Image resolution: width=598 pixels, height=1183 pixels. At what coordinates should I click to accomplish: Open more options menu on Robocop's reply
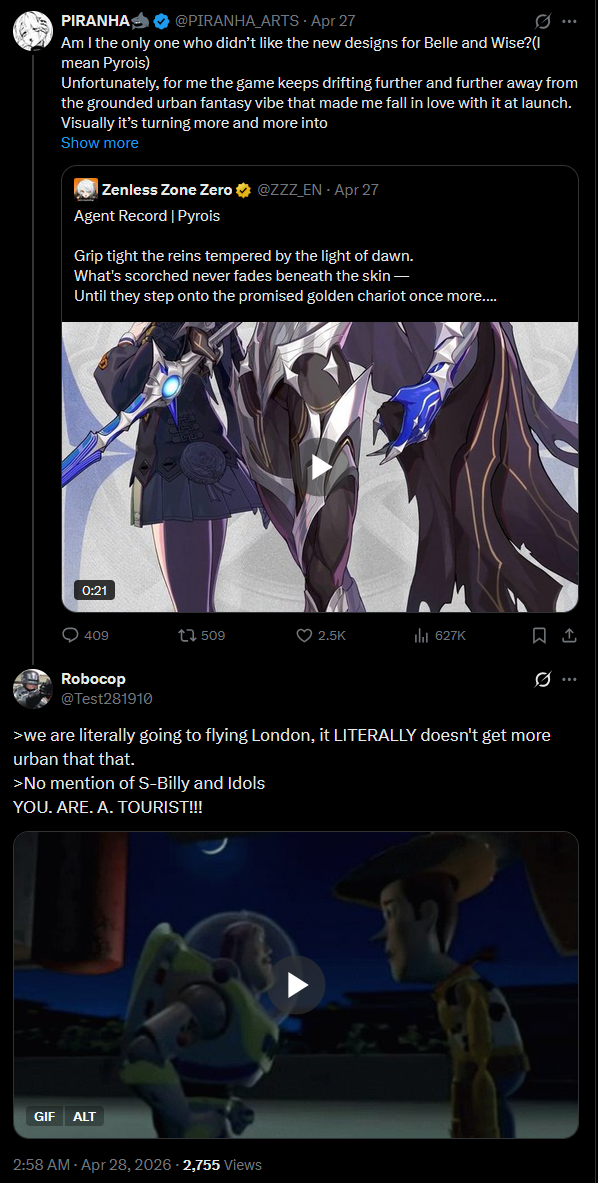pyautogui.click(x=569, y=679)
